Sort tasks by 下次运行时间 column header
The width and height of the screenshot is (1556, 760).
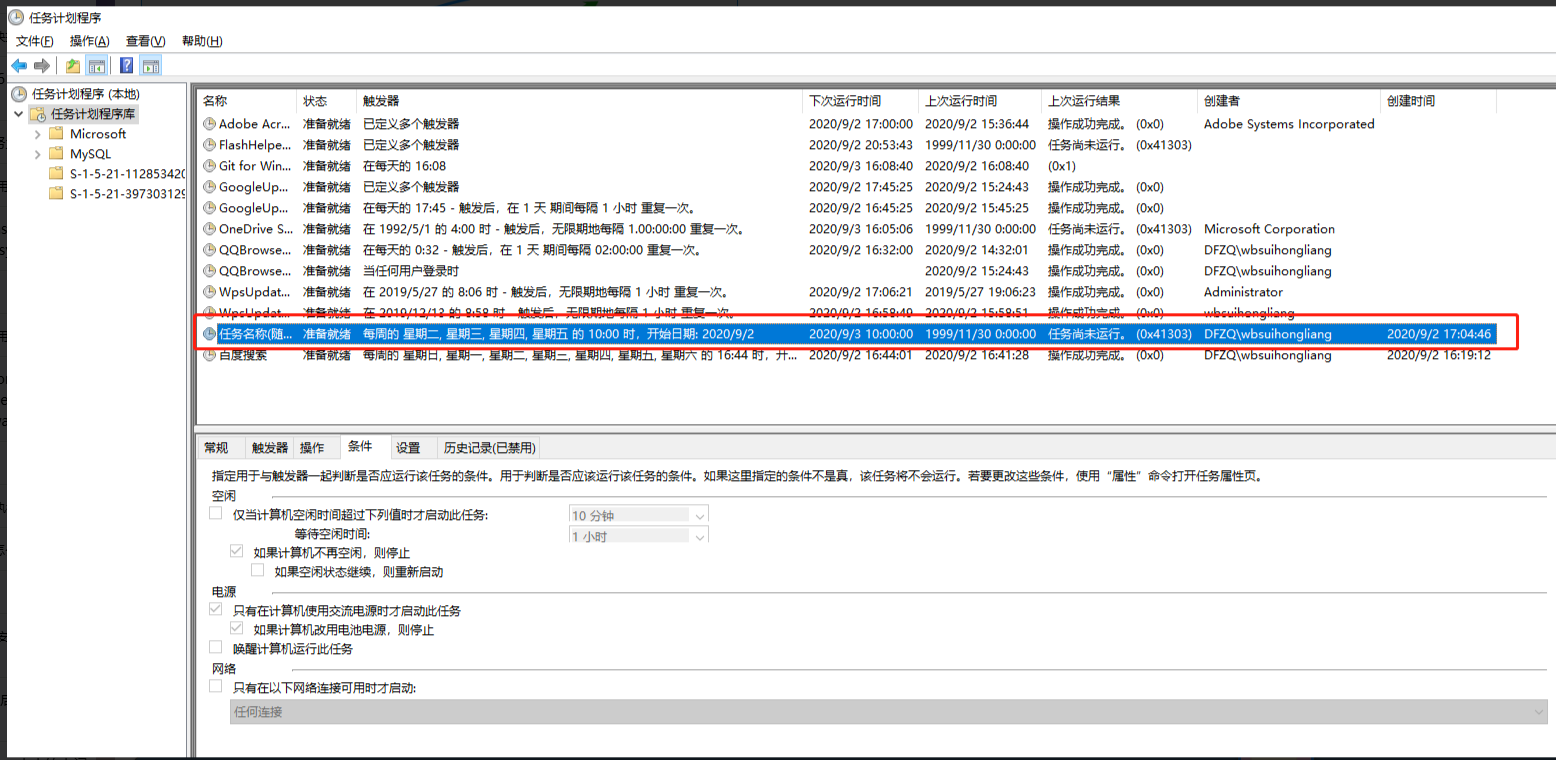[845, 101]
